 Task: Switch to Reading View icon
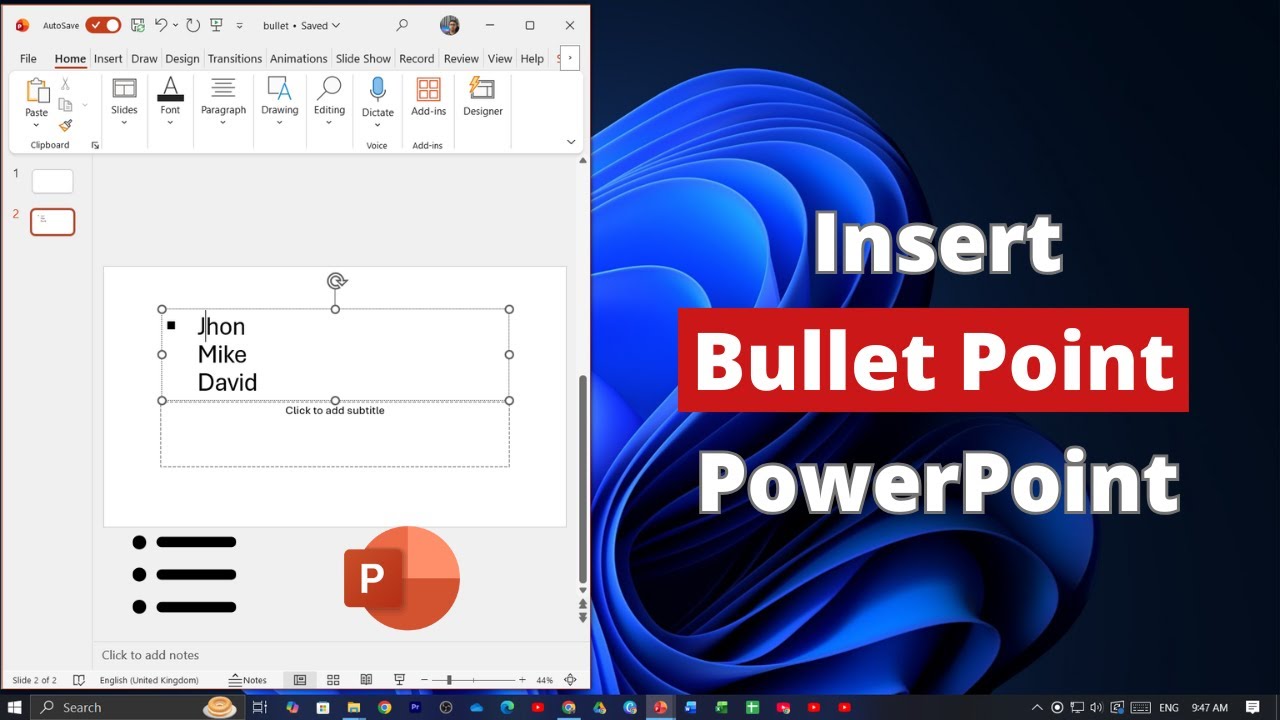(x=366, y=680)
